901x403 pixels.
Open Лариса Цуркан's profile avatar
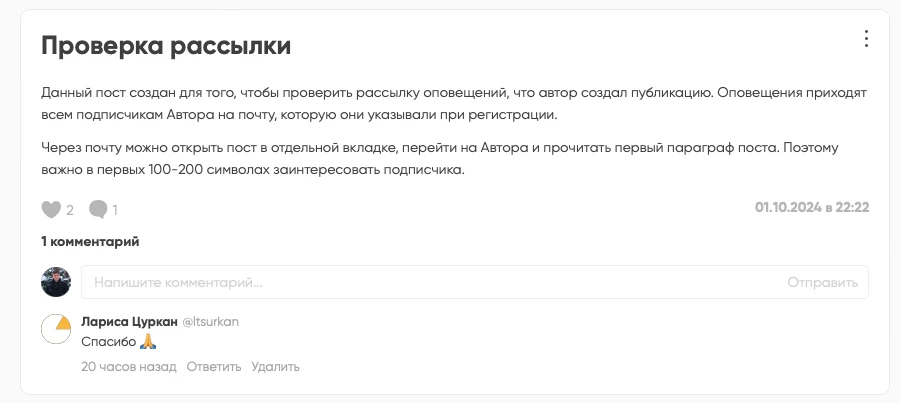pos(56,328)
